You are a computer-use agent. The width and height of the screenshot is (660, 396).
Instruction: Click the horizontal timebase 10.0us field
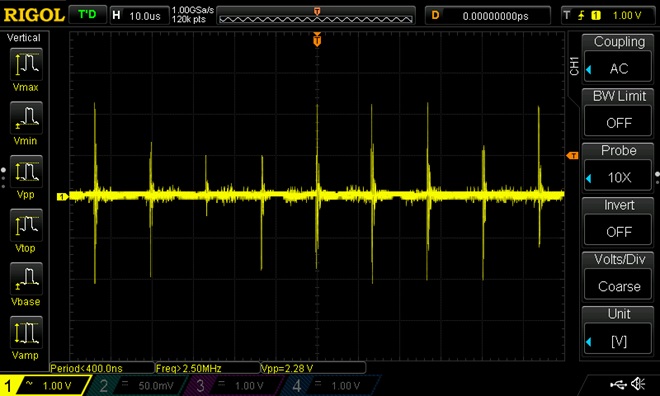coord(139,16)
